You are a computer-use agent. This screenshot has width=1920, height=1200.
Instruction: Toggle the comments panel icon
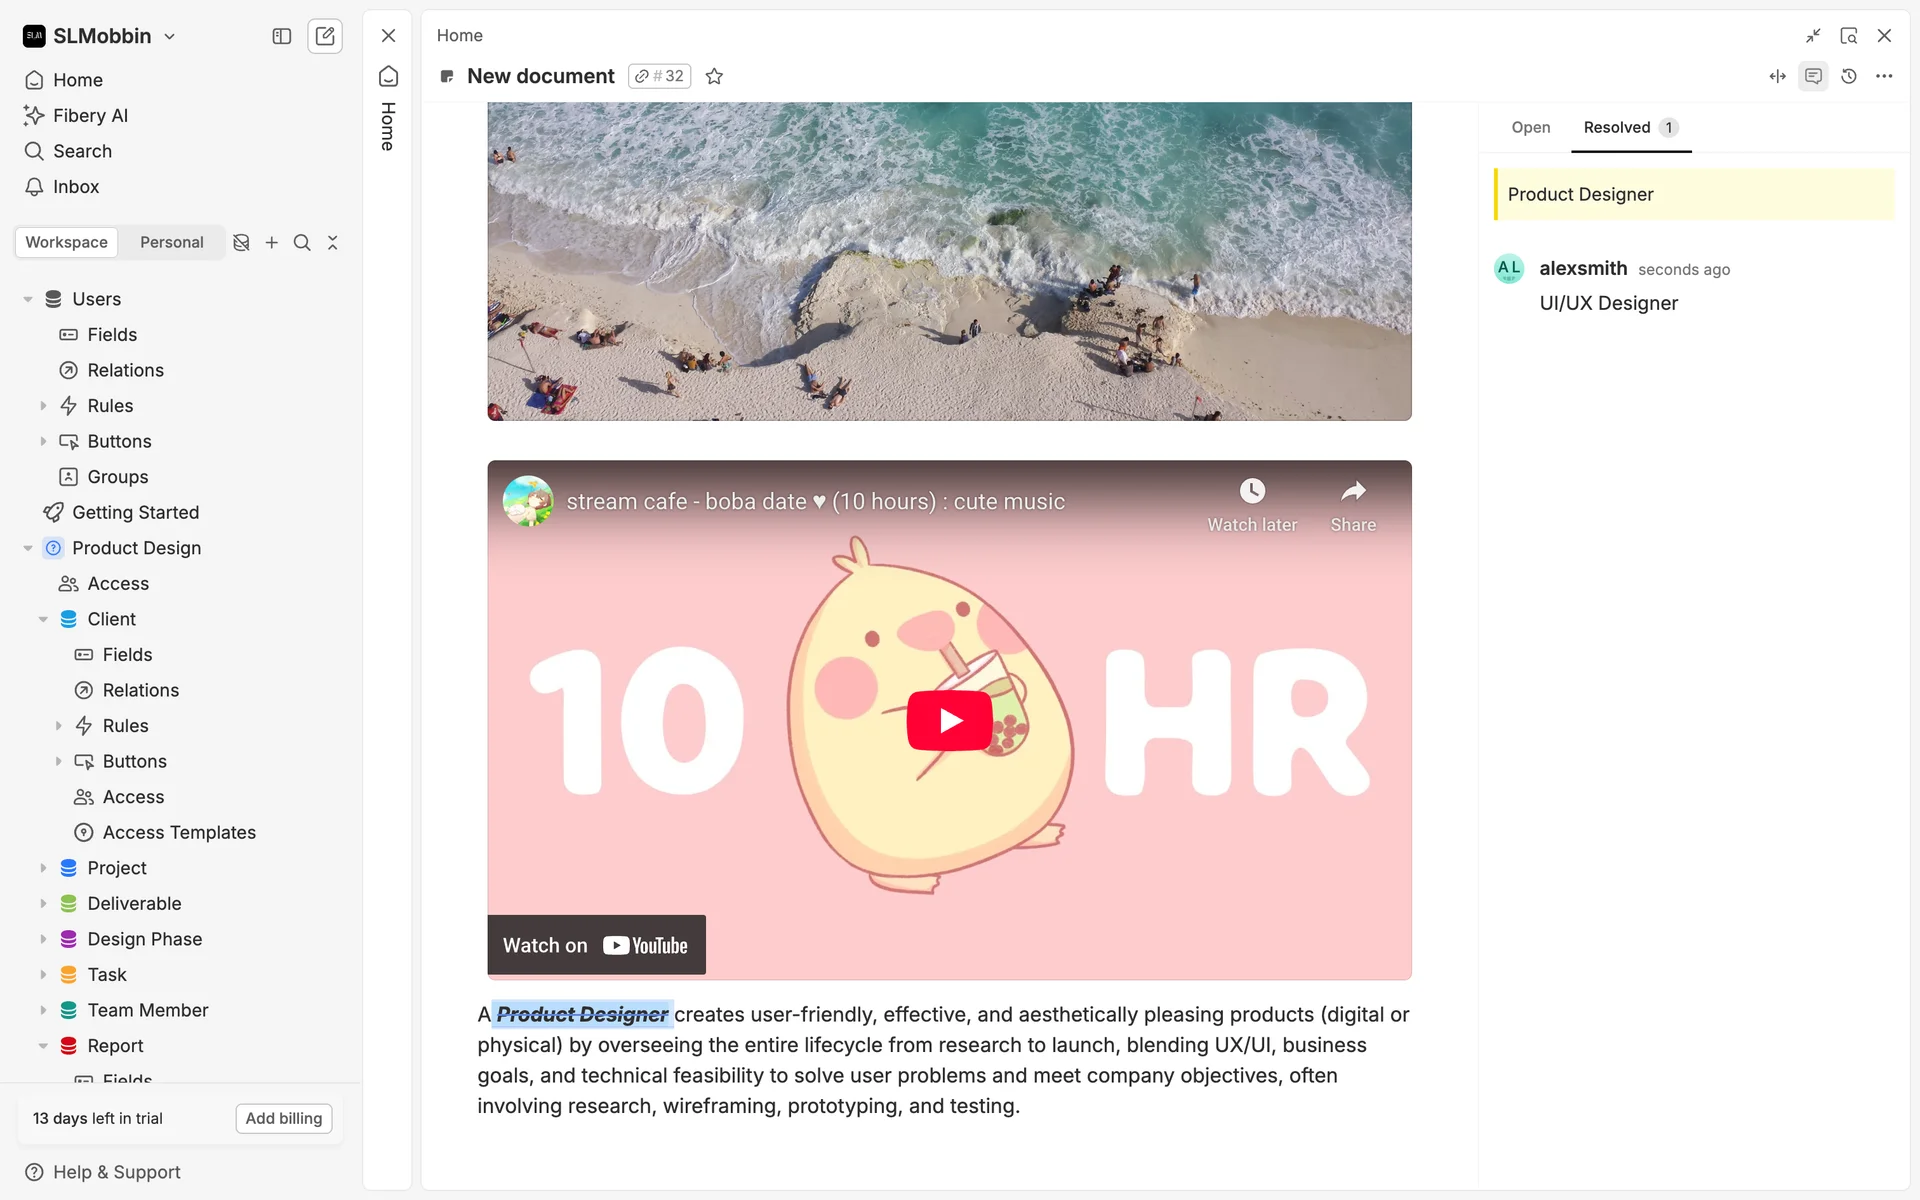1813,76
